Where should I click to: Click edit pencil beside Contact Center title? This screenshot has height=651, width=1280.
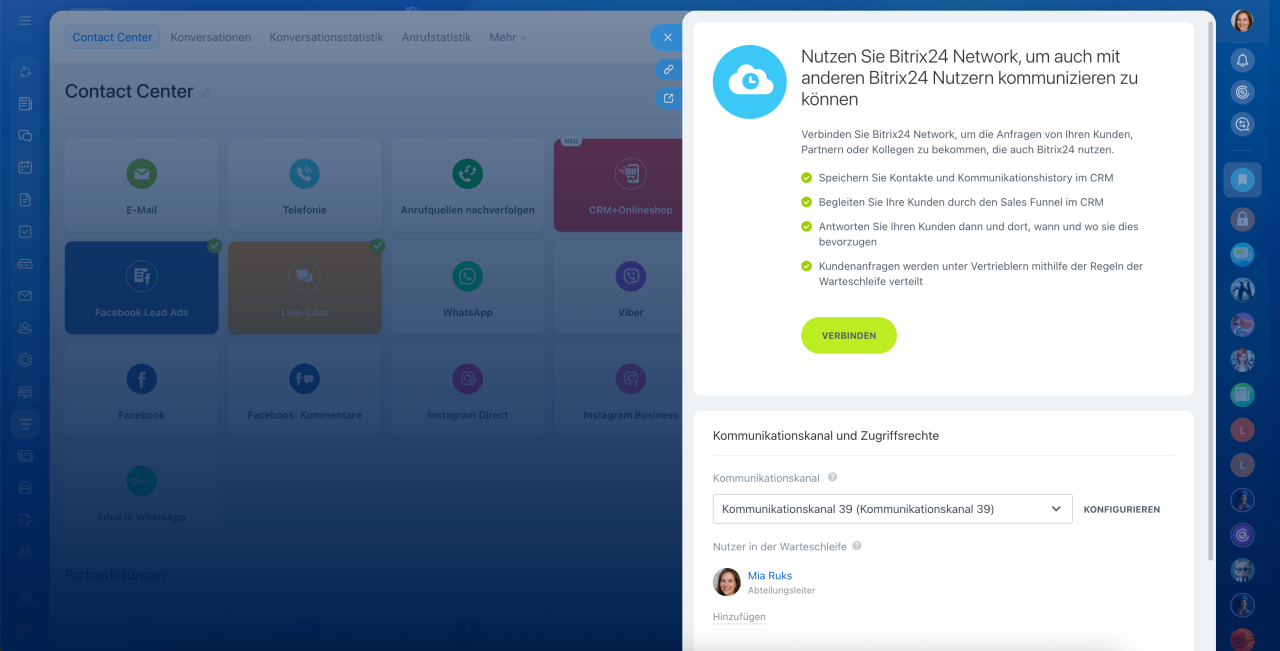tap(205, 93)
